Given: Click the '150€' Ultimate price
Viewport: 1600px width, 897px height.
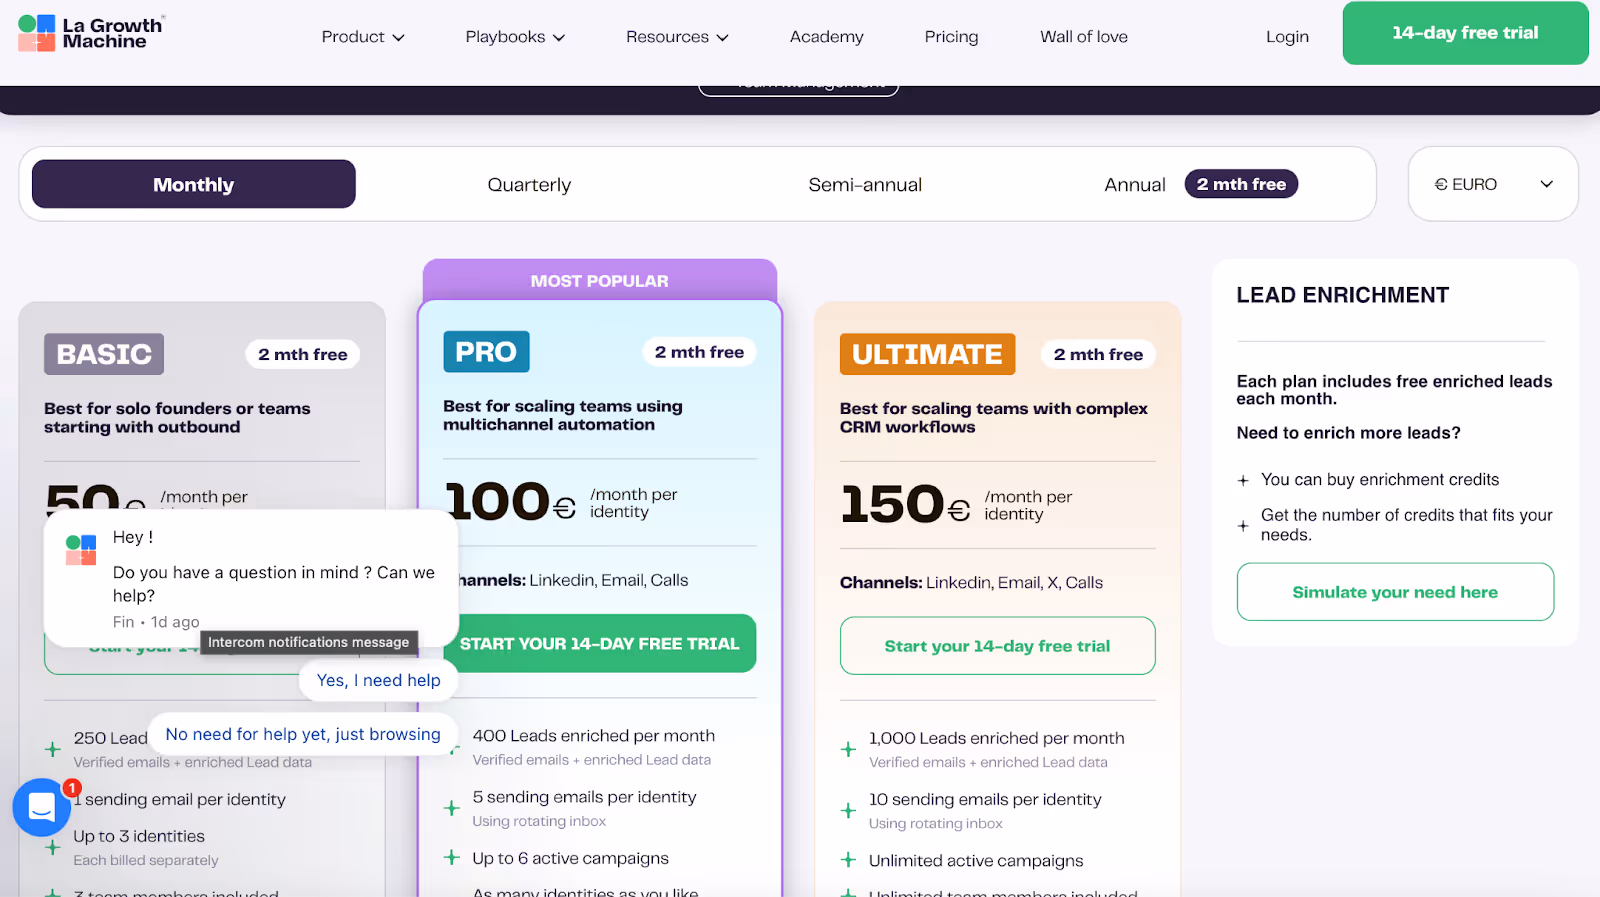Looking at the screenshot, I should pos(905,504).
